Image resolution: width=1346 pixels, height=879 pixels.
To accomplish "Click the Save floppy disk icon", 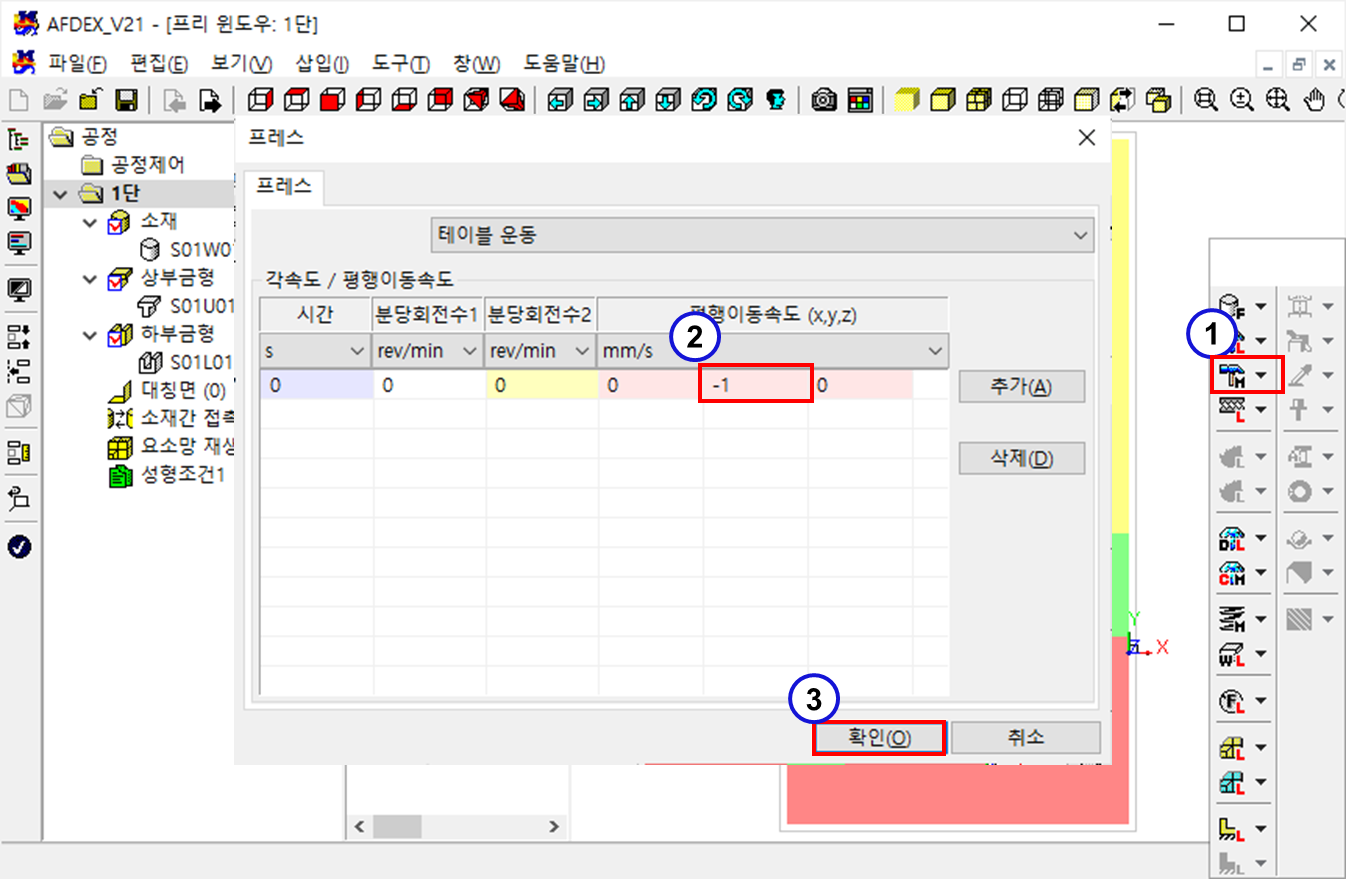I will [126, 100].
